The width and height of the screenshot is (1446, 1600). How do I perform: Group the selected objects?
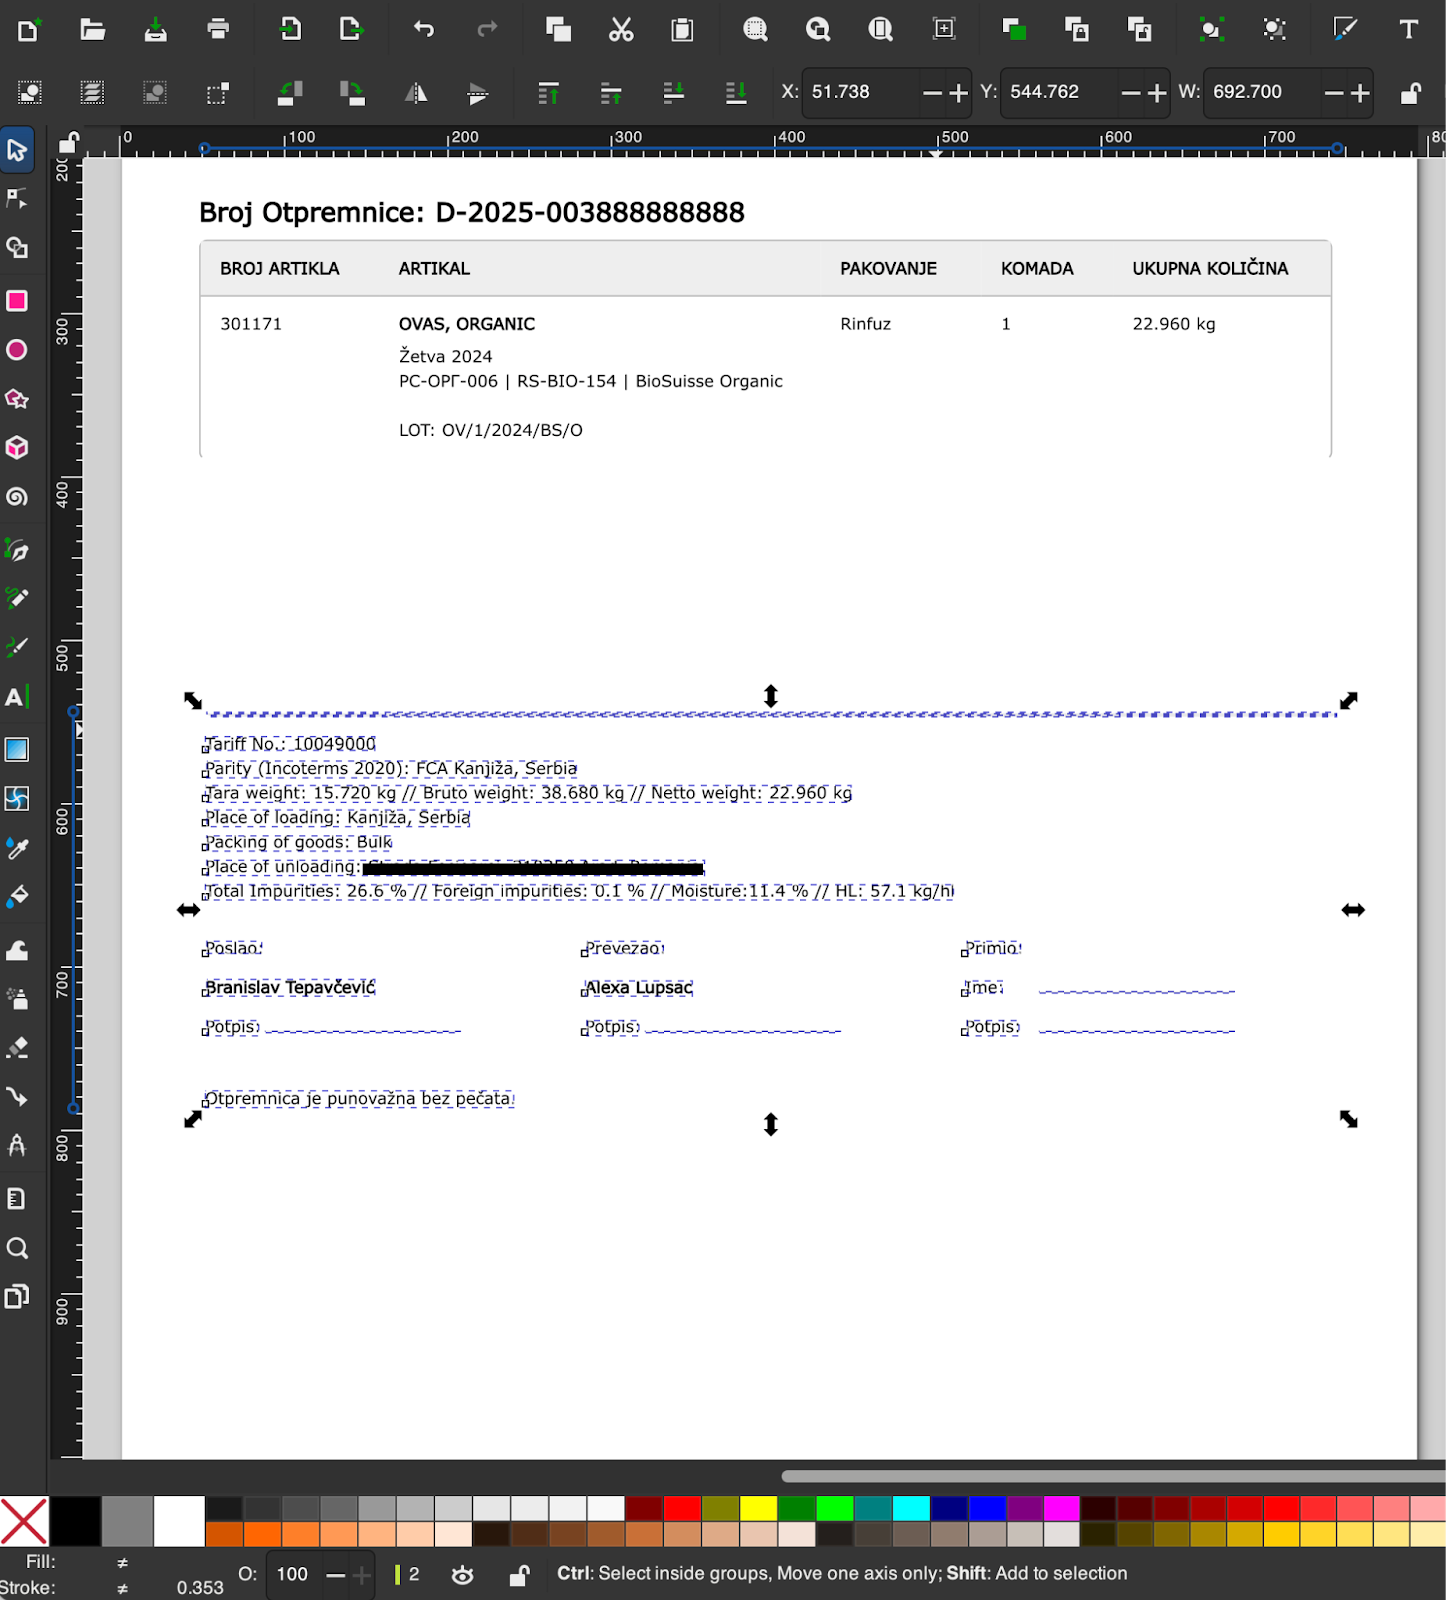pos(1211,29)
